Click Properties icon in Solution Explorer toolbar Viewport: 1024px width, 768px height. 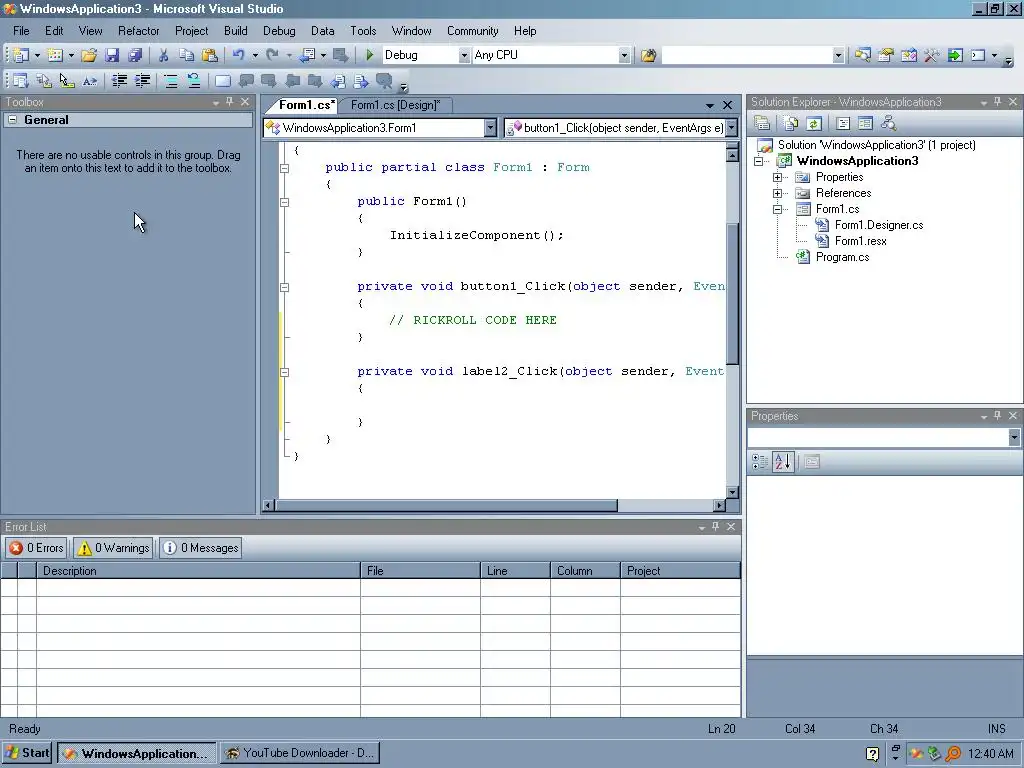coord(761,123)
